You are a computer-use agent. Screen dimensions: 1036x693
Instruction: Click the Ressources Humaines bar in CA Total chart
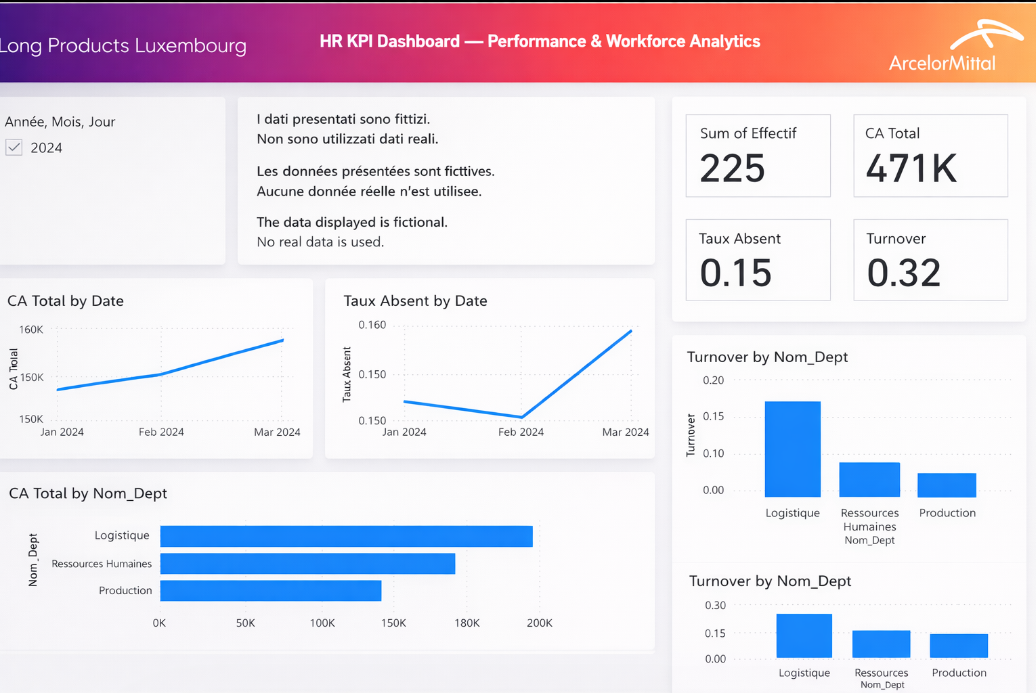307,563
